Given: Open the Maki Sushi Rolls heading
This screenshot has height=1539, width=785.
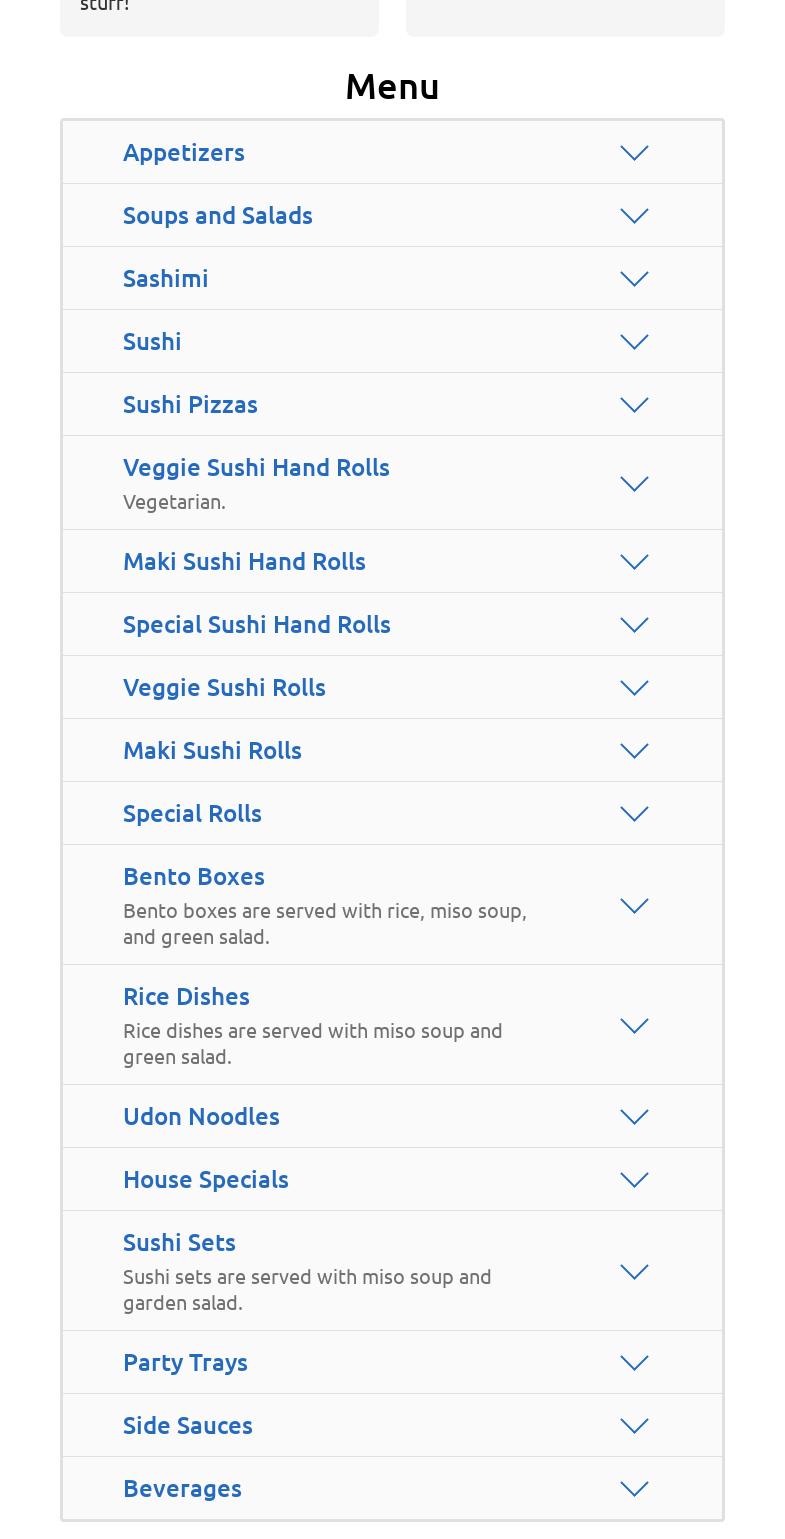Looking at the screenshot, I should pyautogui.click(x=212, y=751).
